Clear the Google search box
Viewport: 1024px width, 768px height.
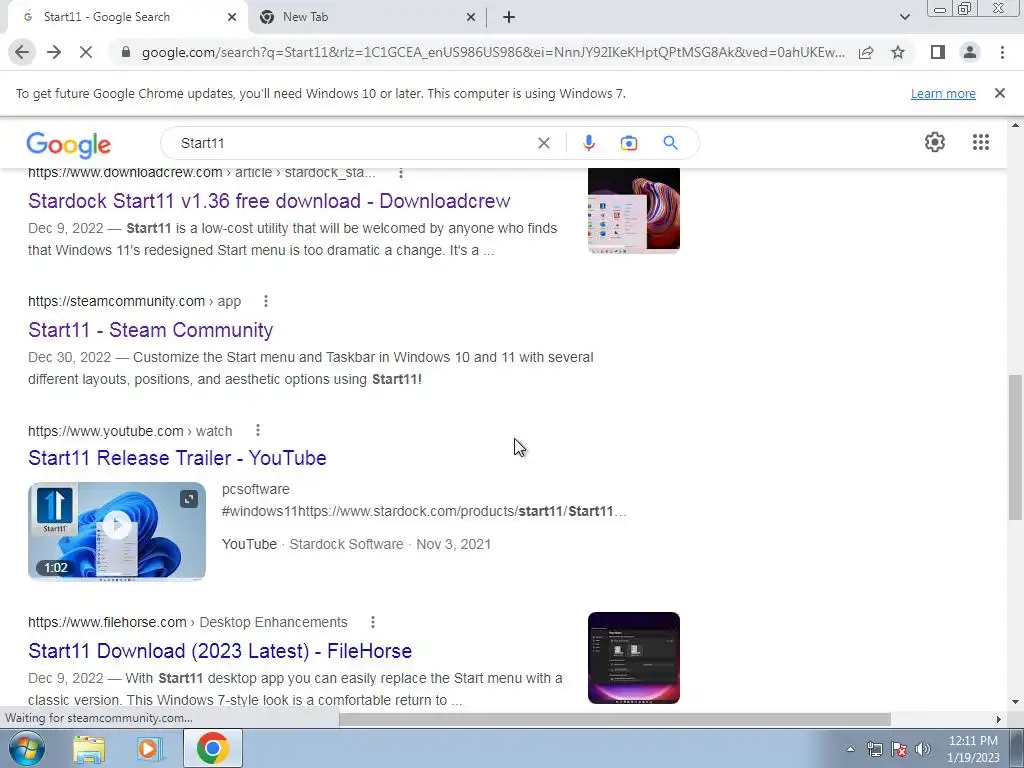click(543, 143)
